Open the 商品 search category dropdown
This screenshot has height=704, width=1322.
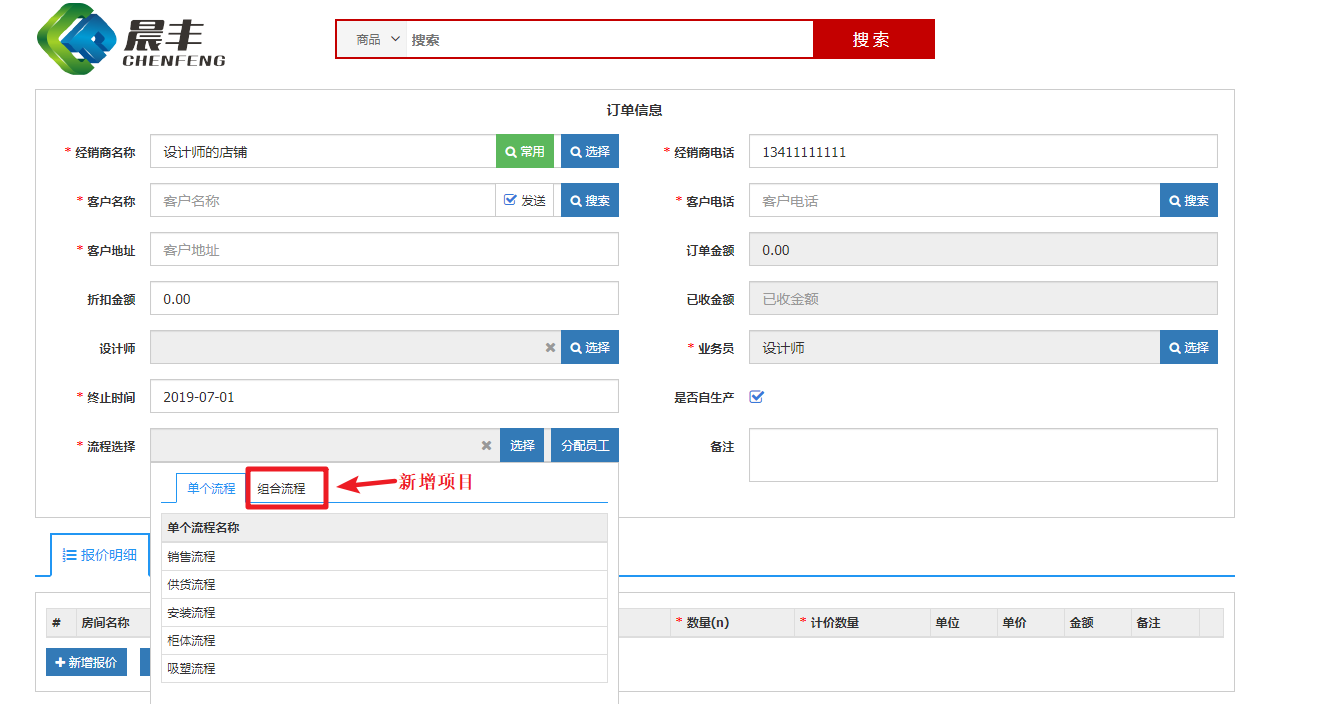click(x=378, y=40)
